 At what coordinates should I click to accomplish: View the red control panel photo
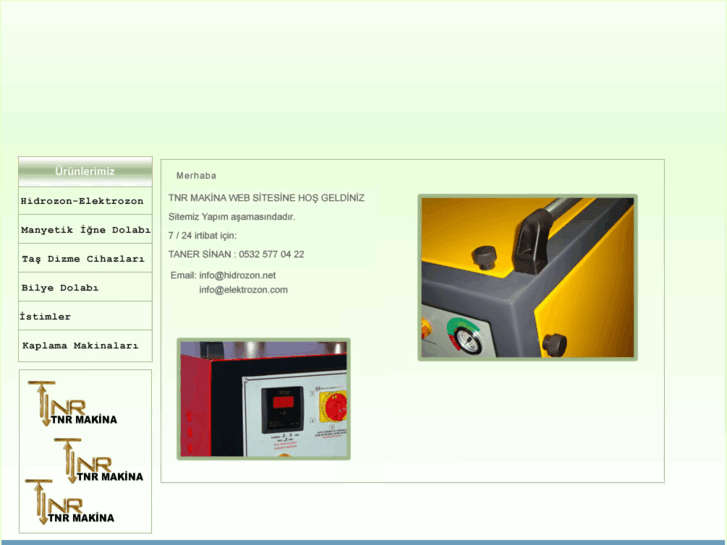[263, 399]
